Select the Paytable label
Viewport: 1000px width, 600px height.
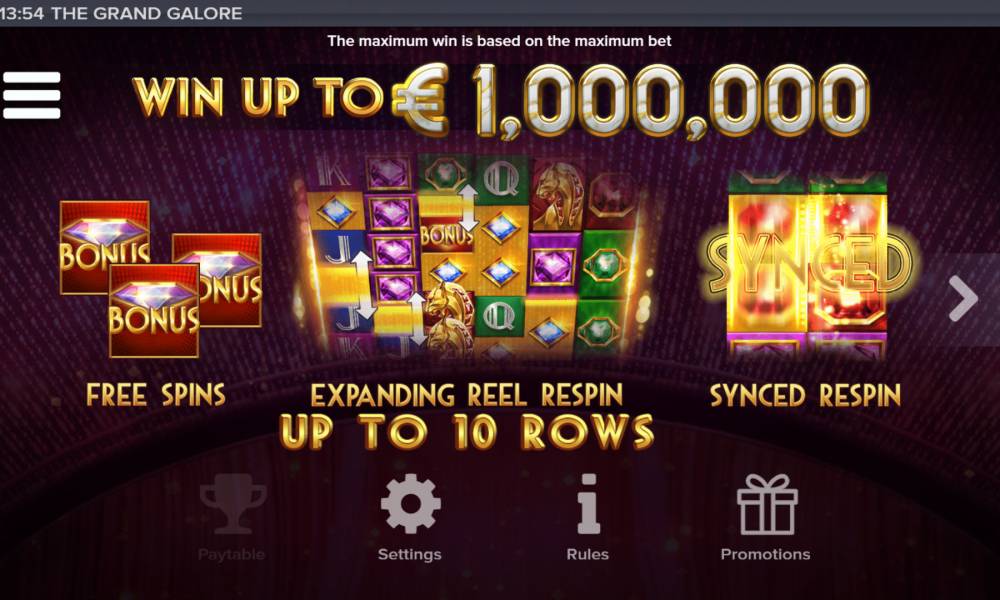(x=232, y=554)
